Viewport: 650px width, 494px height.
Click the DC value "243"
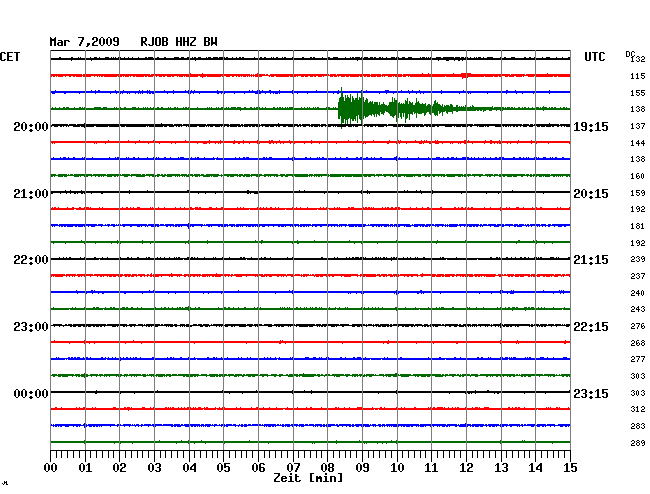tap(638, 309)
